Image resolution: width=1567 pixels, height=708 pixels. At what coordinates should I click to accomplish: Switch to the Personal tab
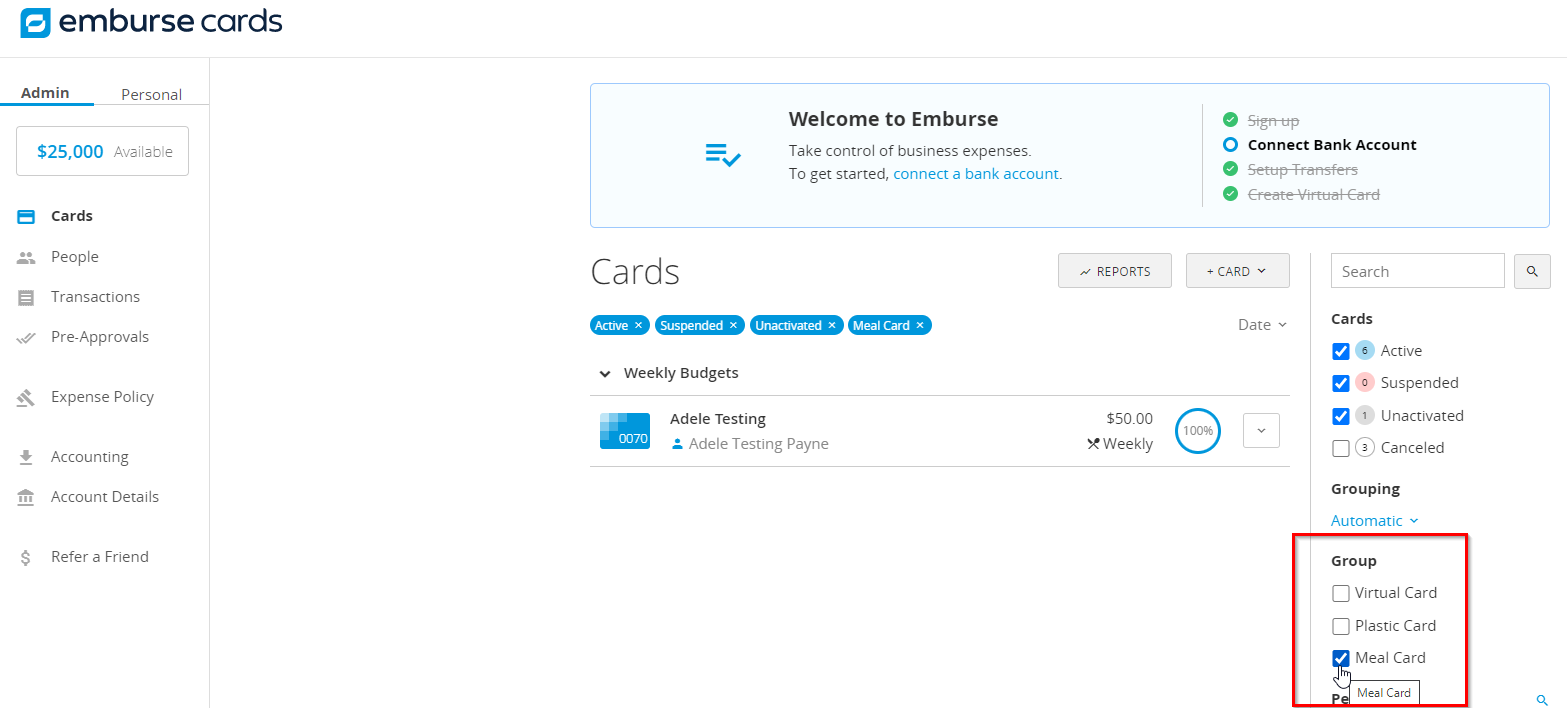151,95
